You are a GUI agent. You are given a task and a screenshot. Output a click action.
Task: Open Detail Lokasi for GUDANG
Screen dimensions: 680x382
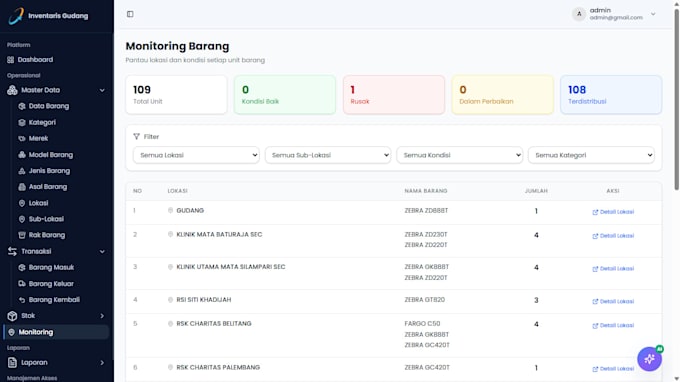(613, 212)
